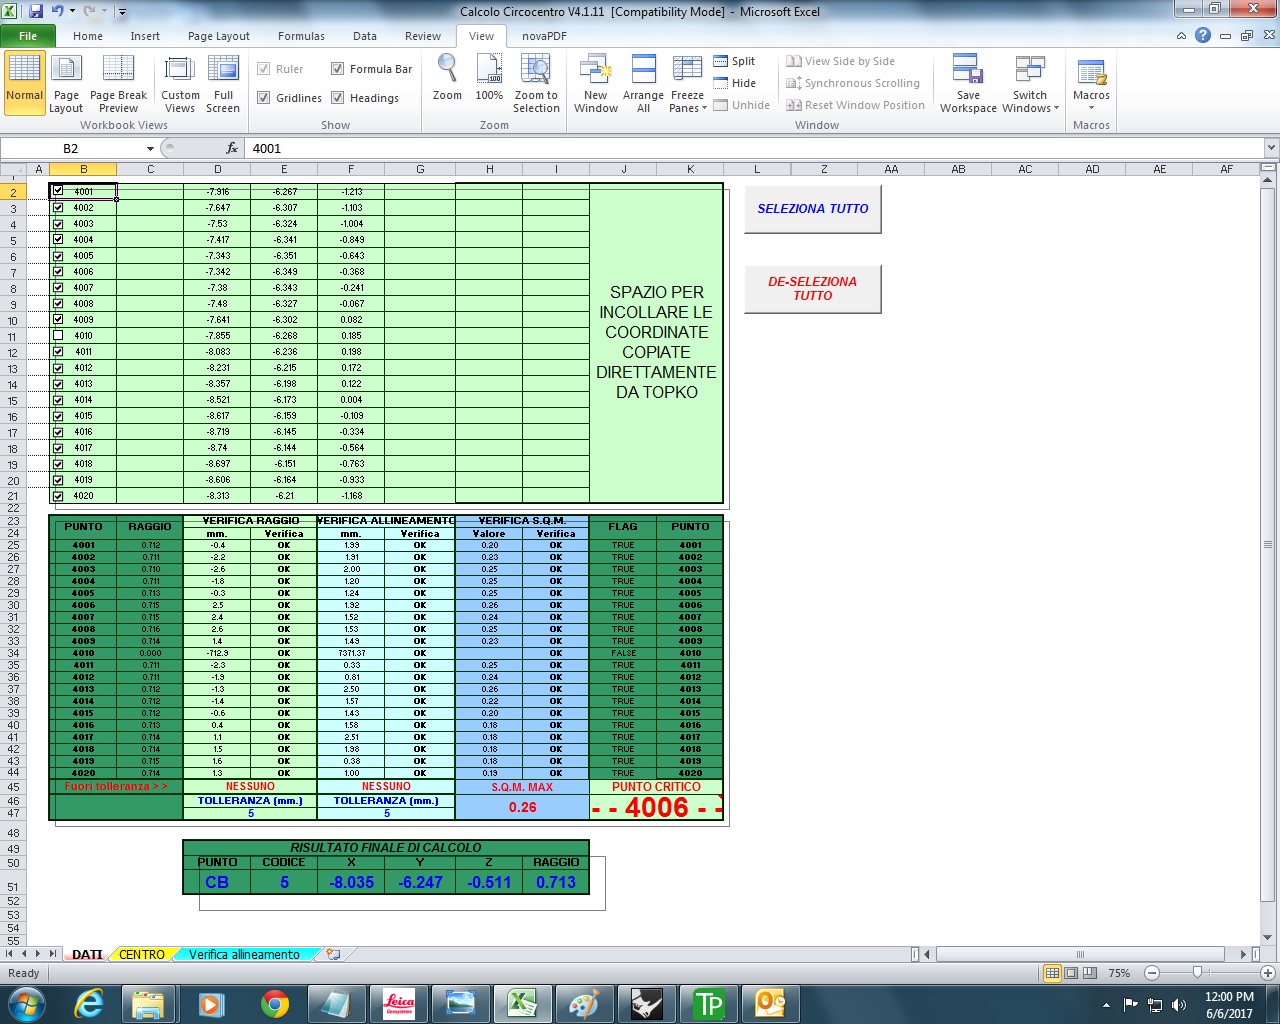Switch to Page Break Preview view

pos(118,82)
